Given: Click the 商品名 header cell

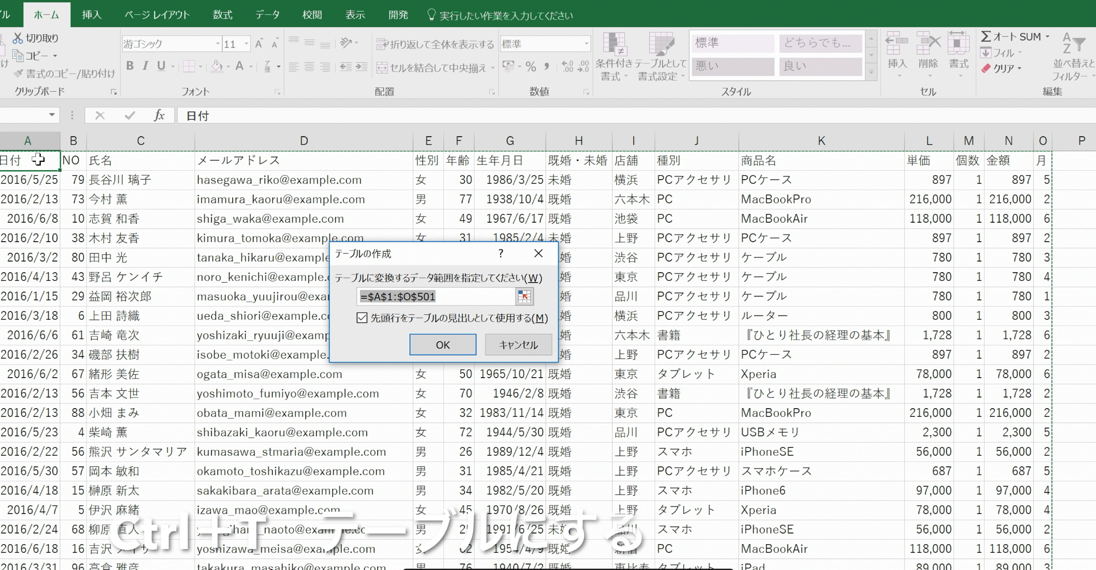Looking at the screenshot, I should (x=821, y=160).
